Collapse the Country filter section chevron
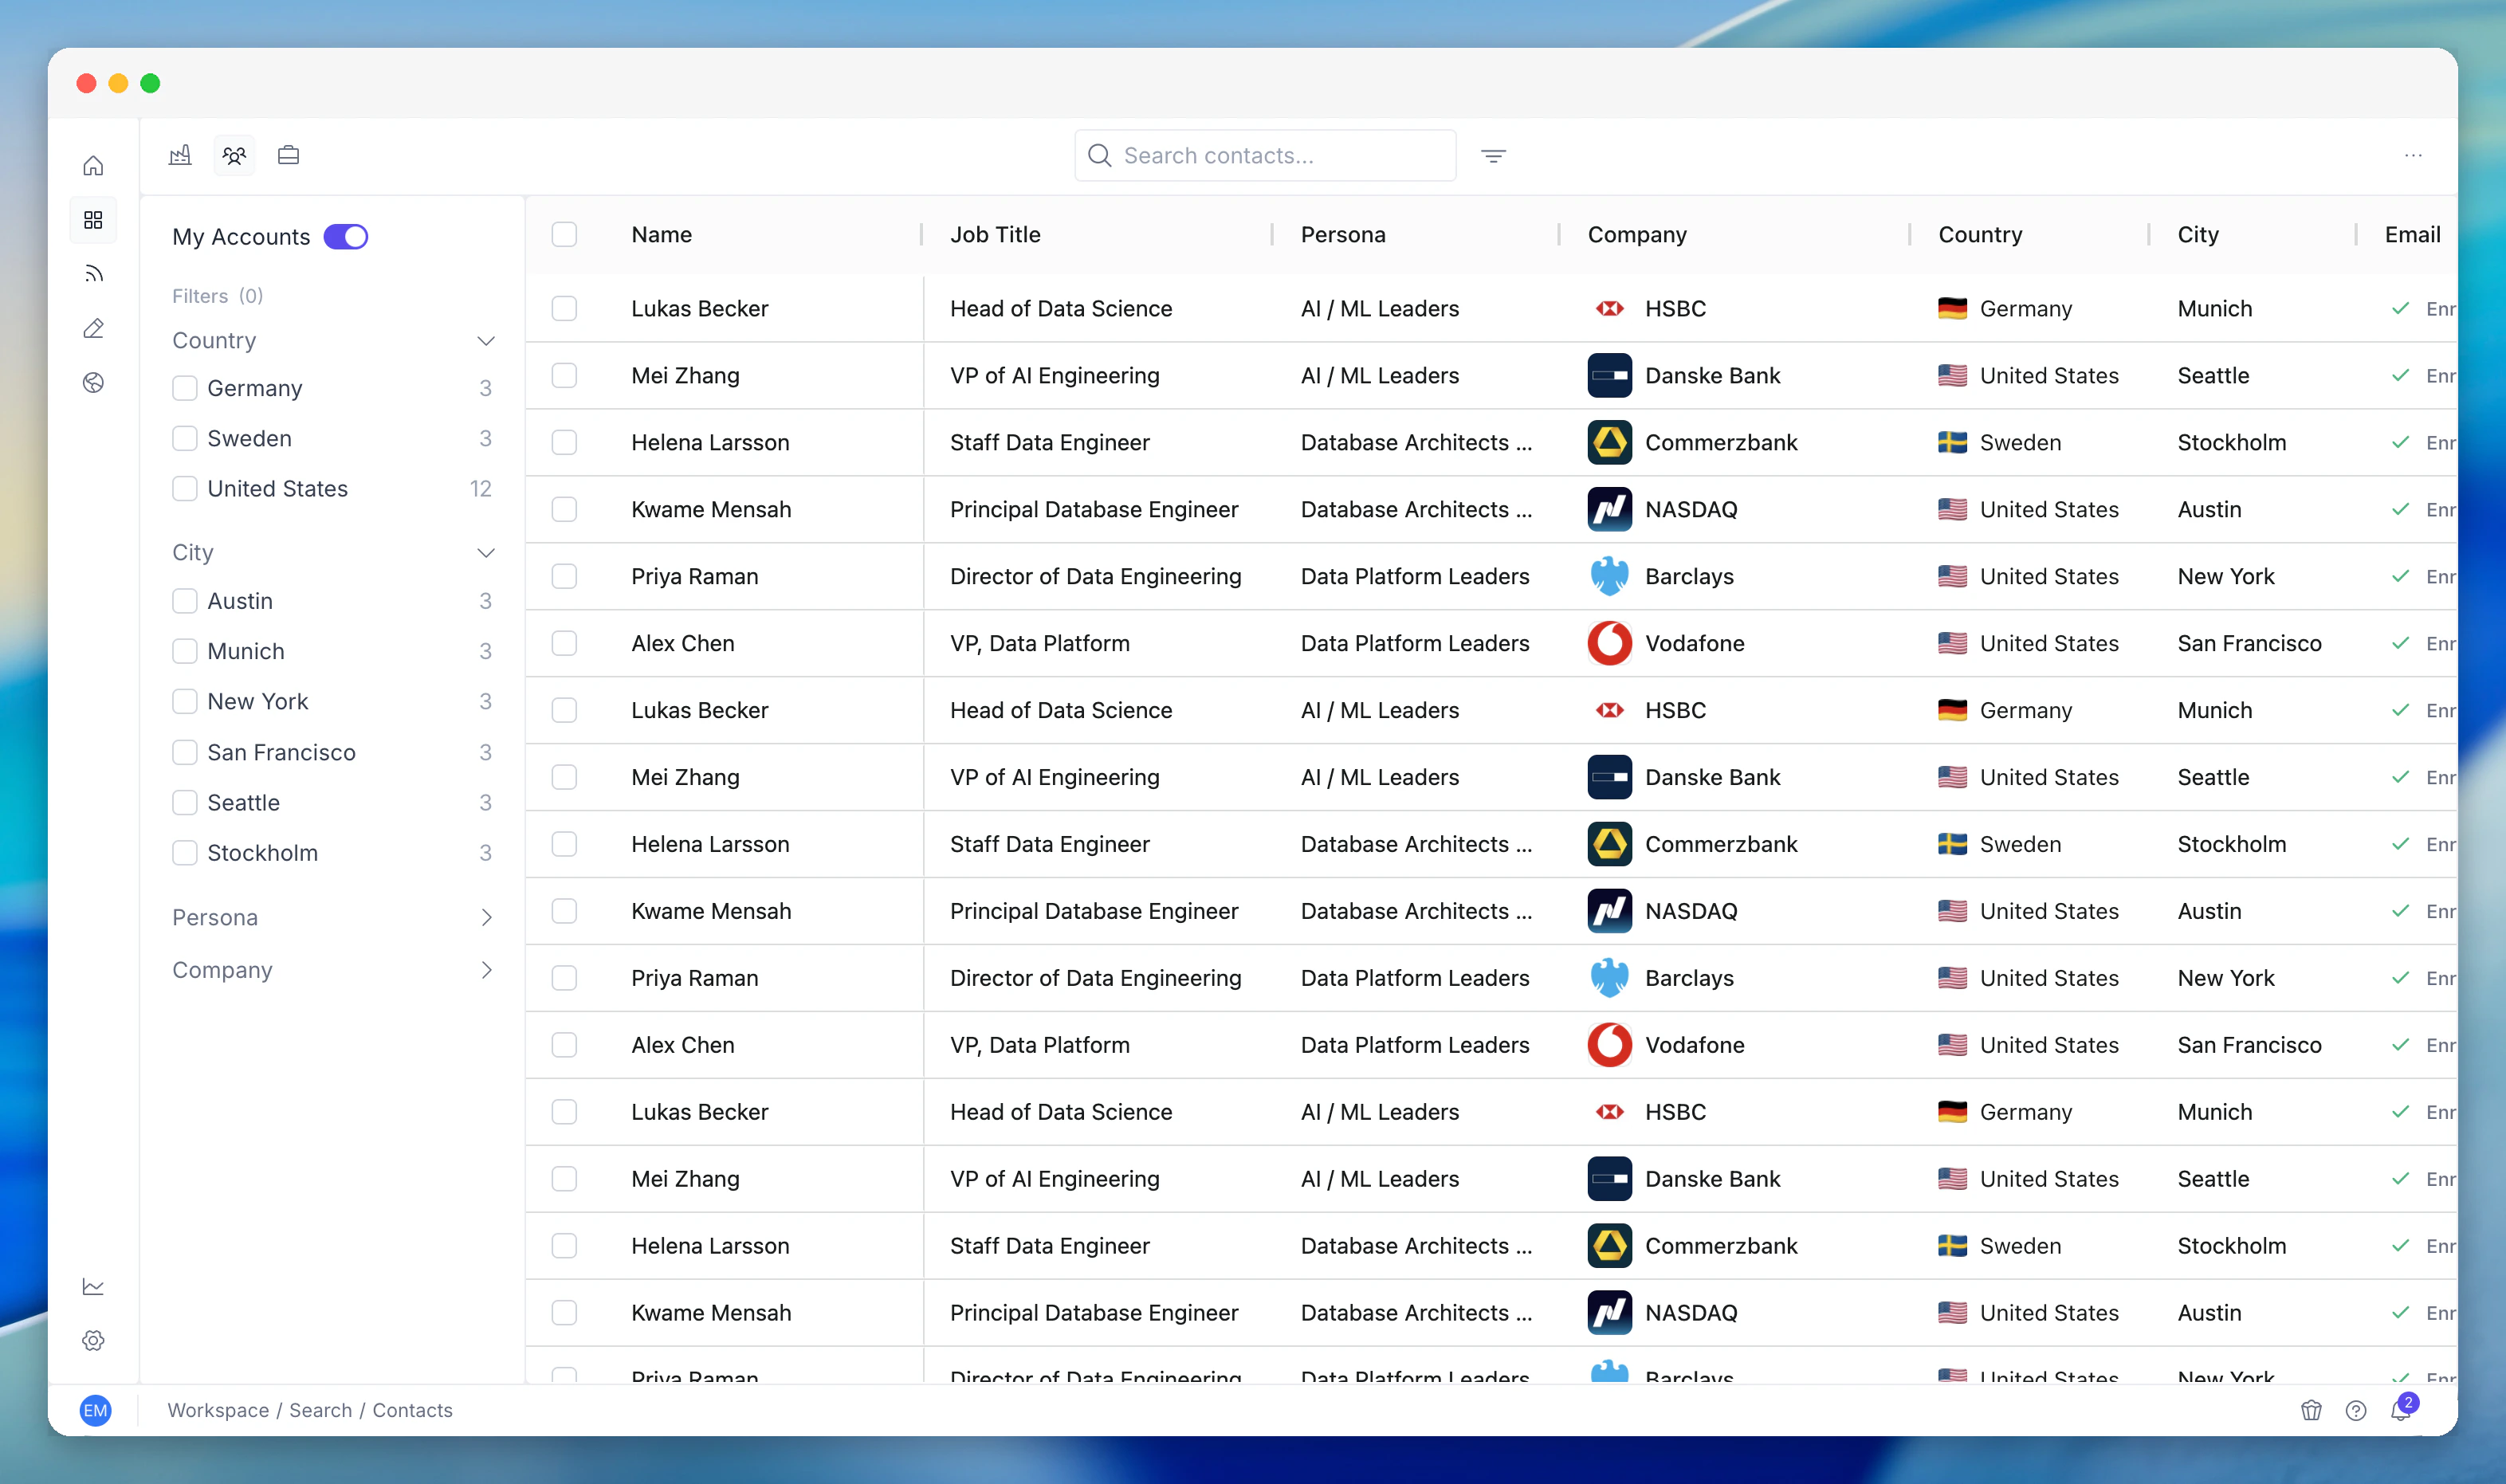The height and width of the screenshot is (1484, 2506). (x=486, y=341)
